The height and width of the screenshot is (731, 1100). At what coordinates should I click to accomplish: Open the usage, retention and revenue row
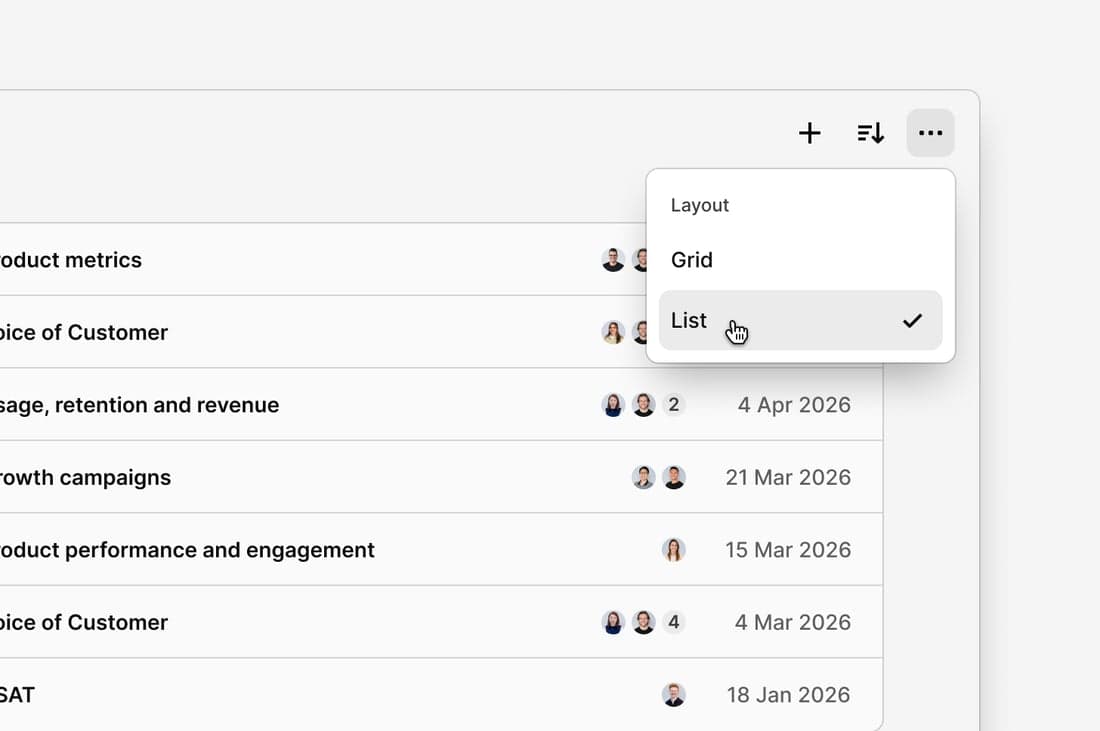(441, 405)
